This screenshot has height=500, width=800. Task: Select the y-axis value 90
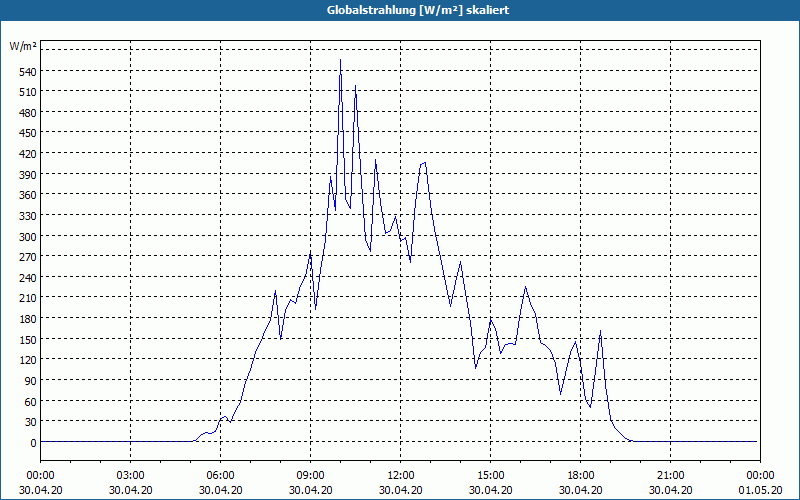[x=31, y=381]
